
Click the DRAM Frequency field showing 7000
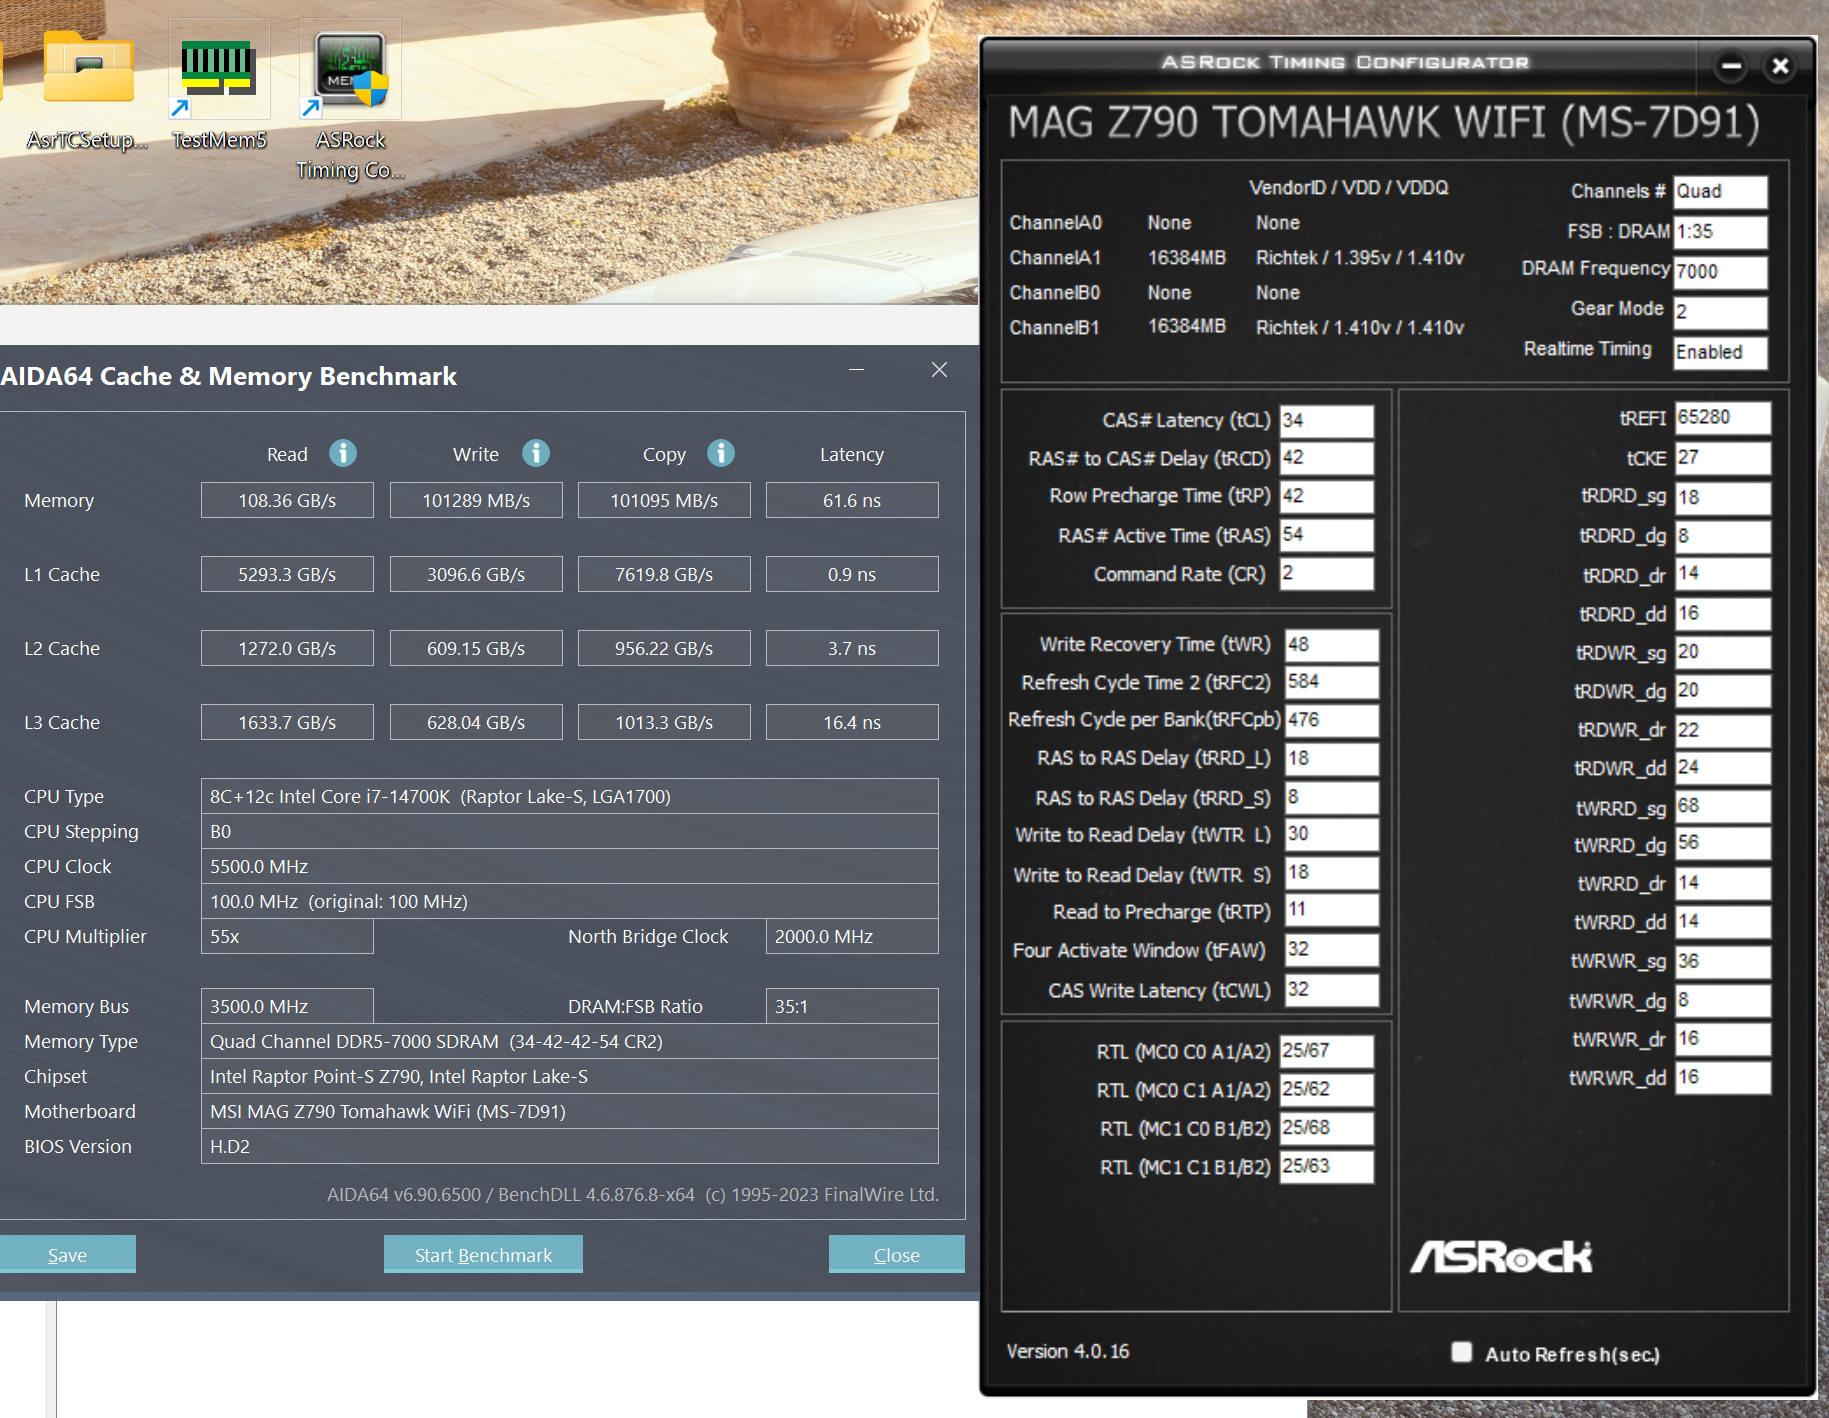(x=1721, y=271)
